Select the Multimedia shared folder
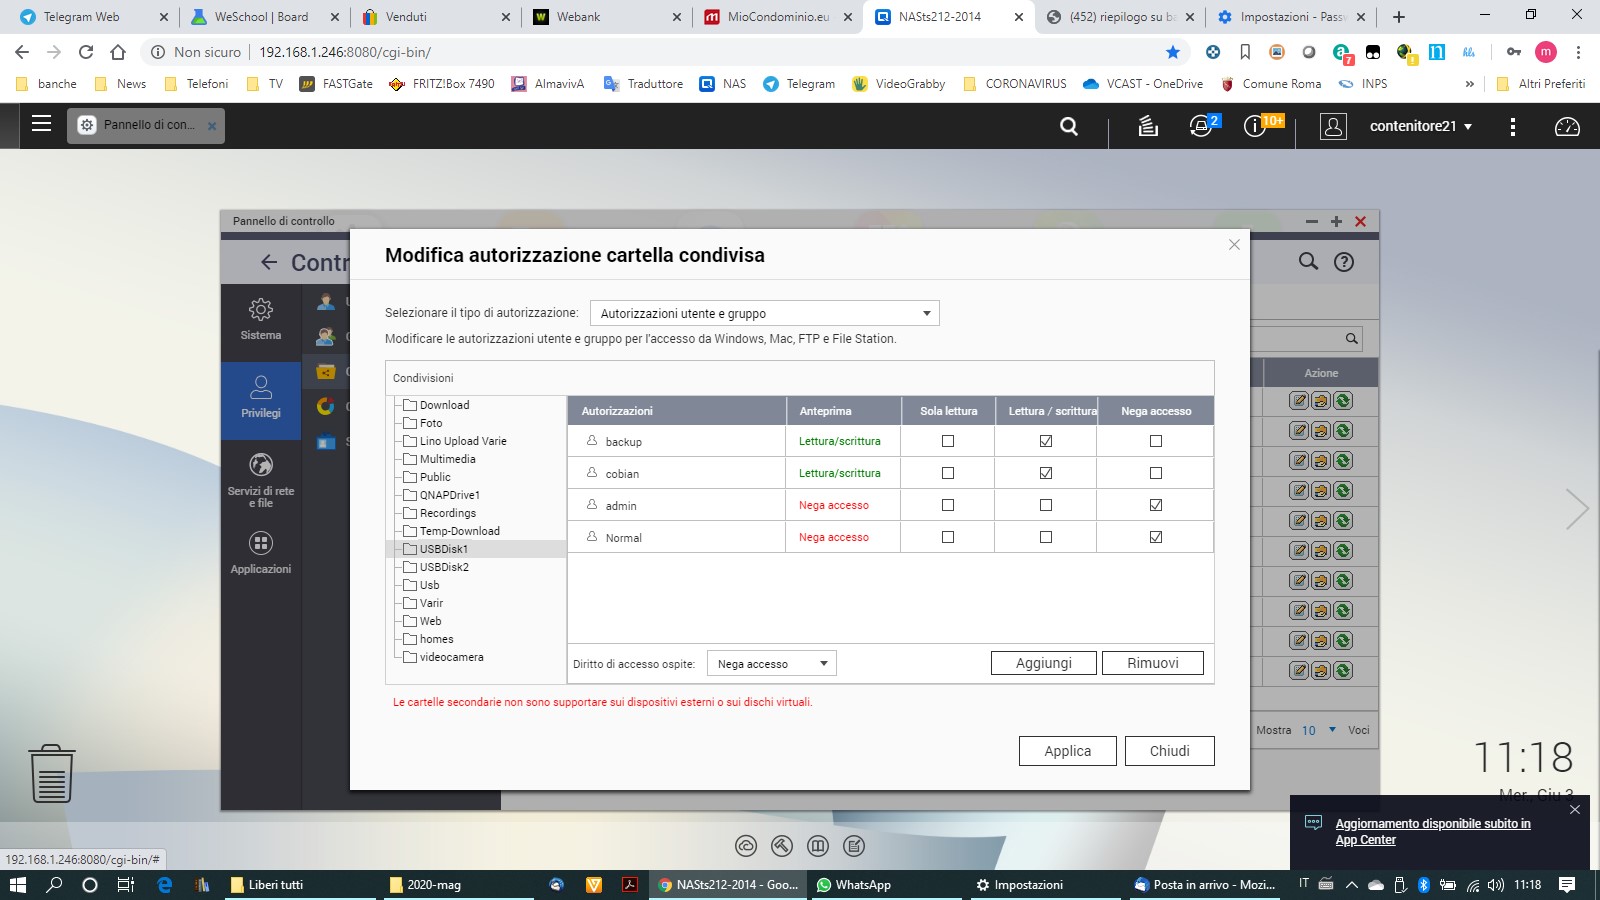The width and height of the screenshot is (1600, 900). tap(447, 459)
